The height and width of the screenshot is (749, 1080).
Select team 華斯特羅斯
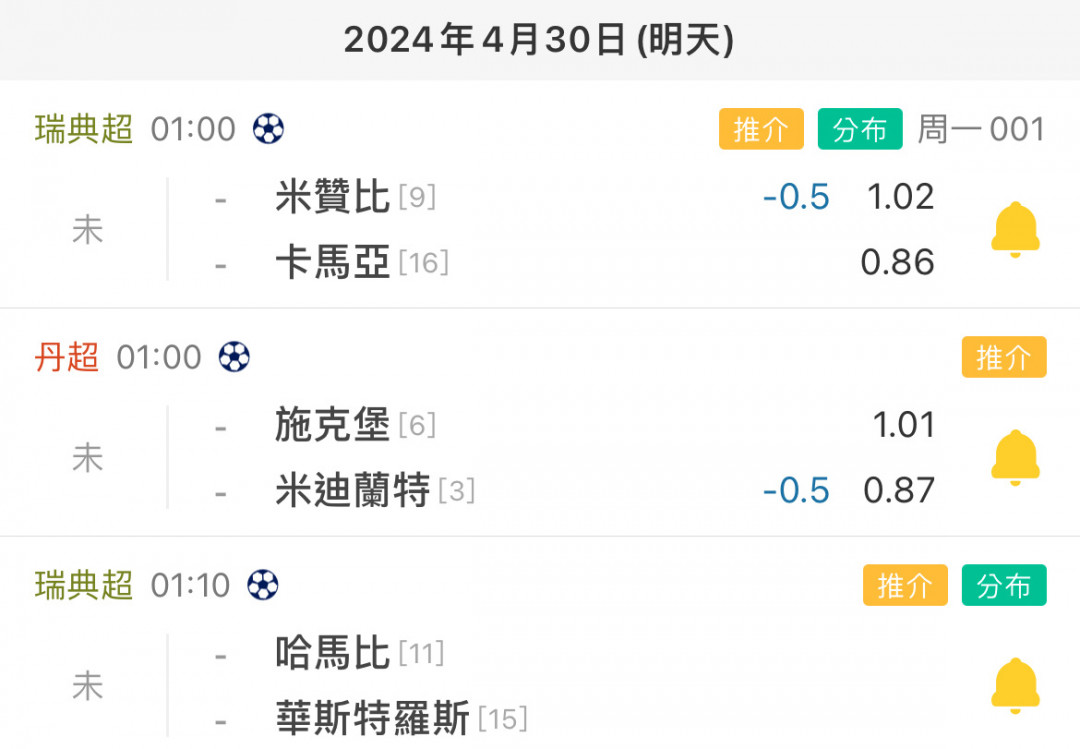[x=373, y=718]
